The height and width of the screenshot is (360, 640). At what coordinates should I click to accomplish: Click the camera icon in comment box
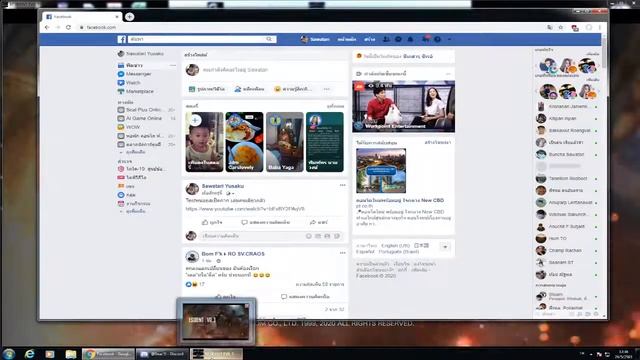point(318,236)
